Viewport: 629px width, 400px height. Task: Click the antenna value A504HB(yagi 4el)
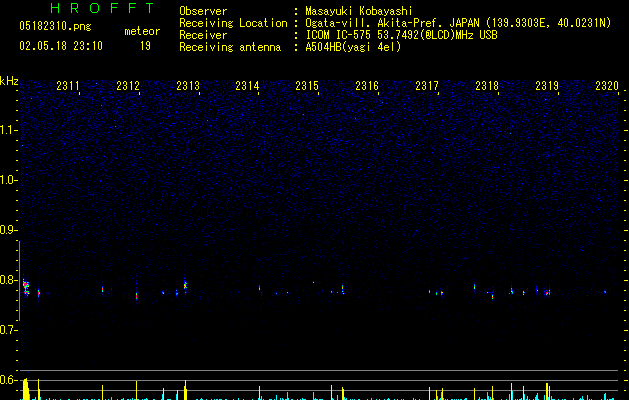pyautogui.click(x=353, y=47)
